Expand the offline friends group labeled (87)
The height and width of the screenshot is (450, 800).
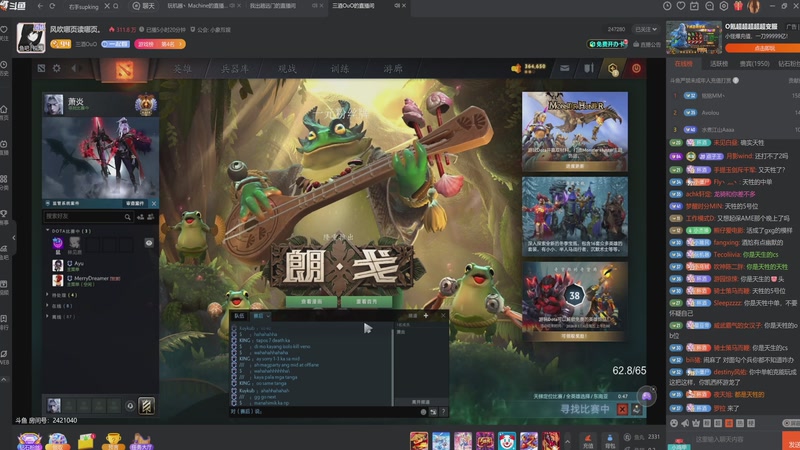click(x=47, y=316)
